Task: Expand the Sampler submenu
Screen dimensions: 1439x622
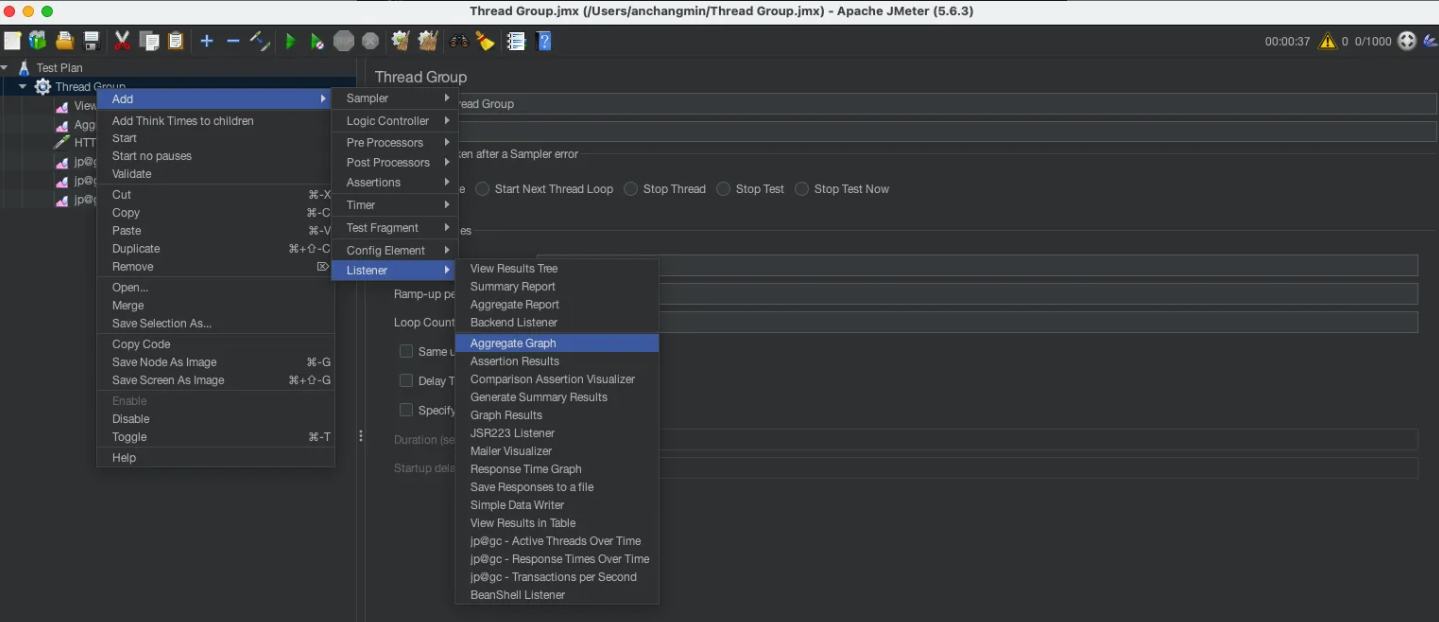Action: [x=395, y=98]
